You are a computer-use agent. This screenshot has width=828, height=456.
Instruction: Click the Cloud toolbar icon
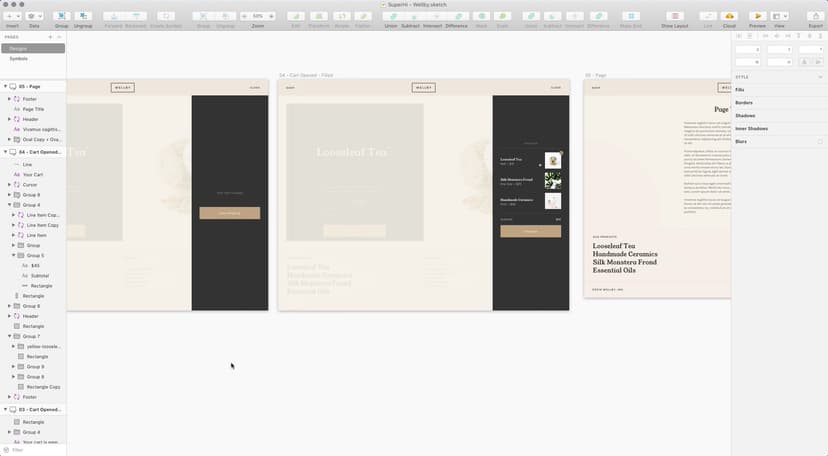coord(729,17)
